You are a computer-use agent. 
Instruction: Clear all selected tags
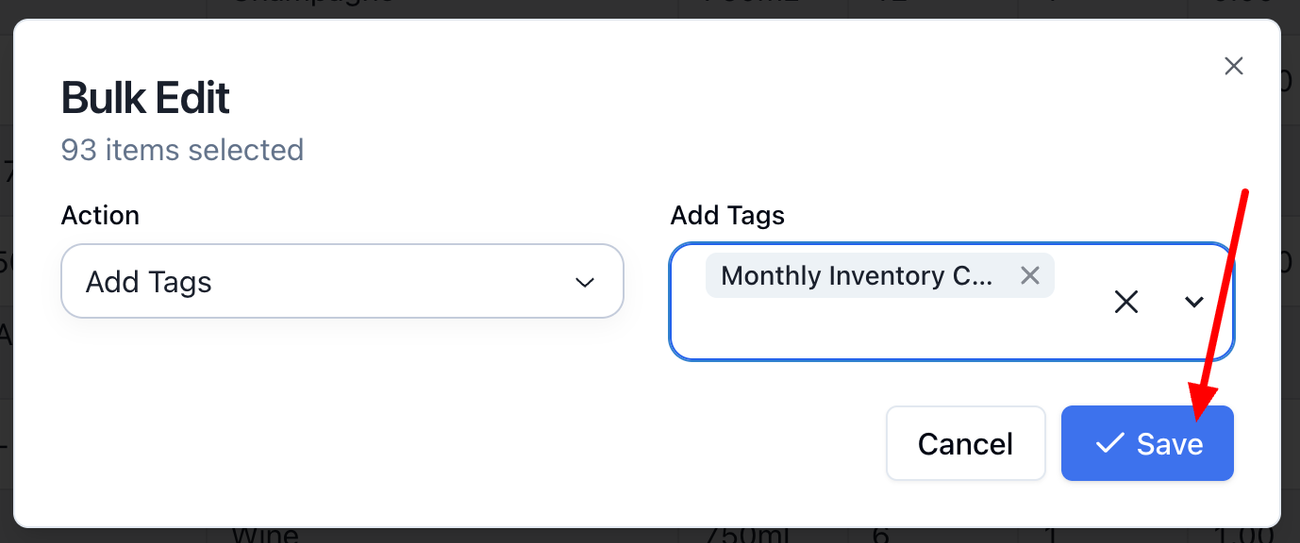click(1126, 302)
